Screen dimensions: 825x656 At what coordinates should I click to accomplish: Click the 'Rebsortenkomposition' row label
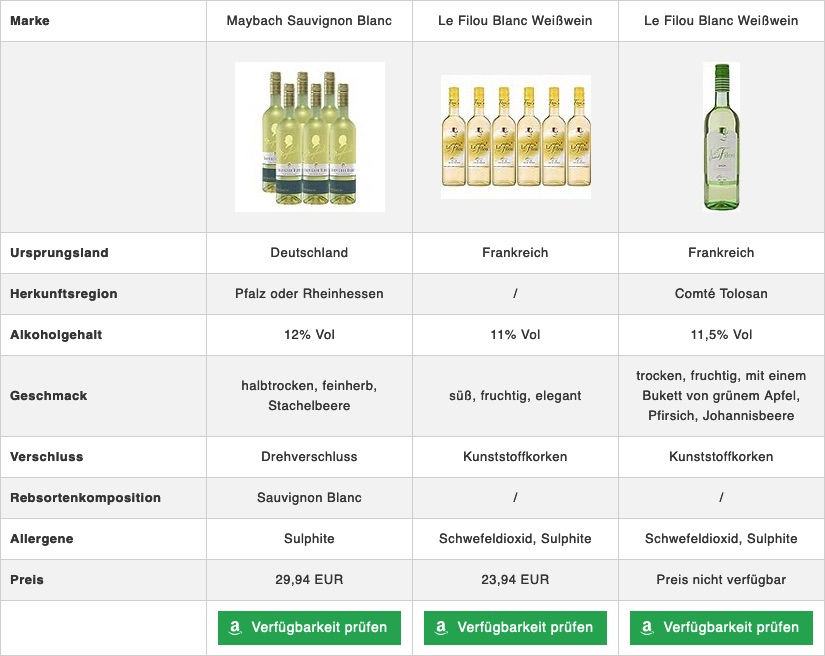85,498
